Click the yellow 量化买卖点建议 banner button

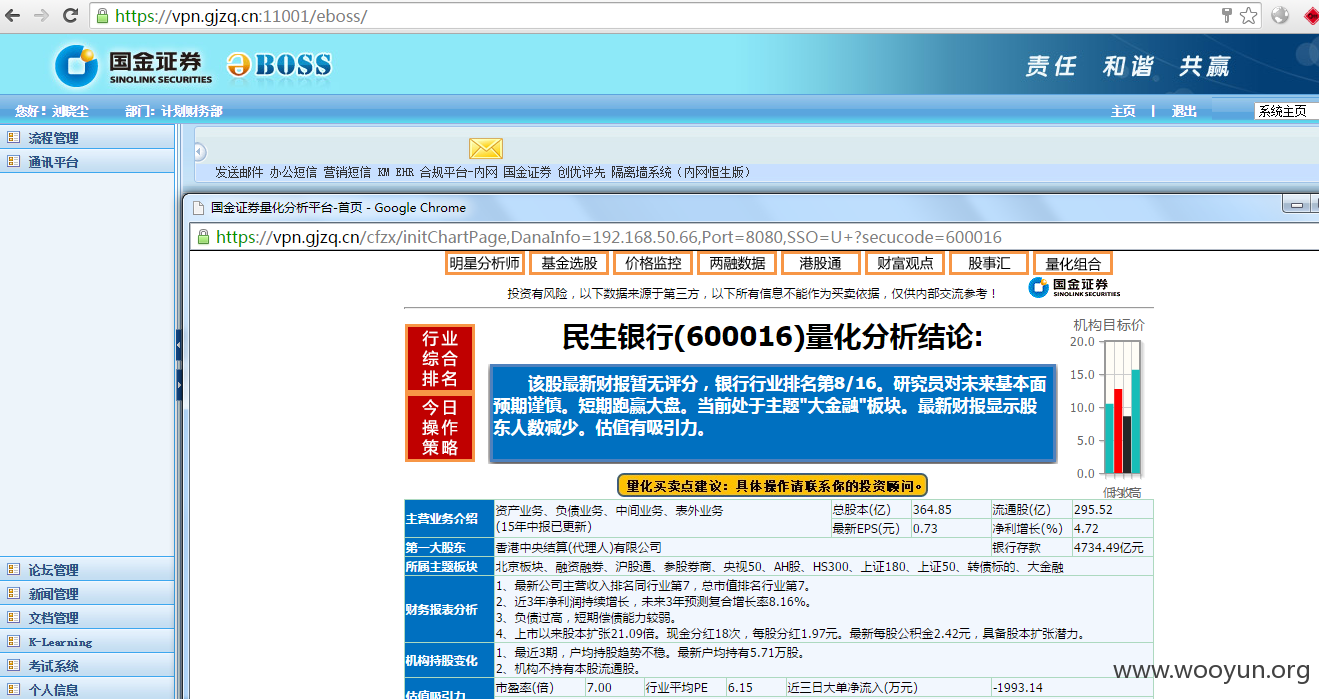[772, 486]
